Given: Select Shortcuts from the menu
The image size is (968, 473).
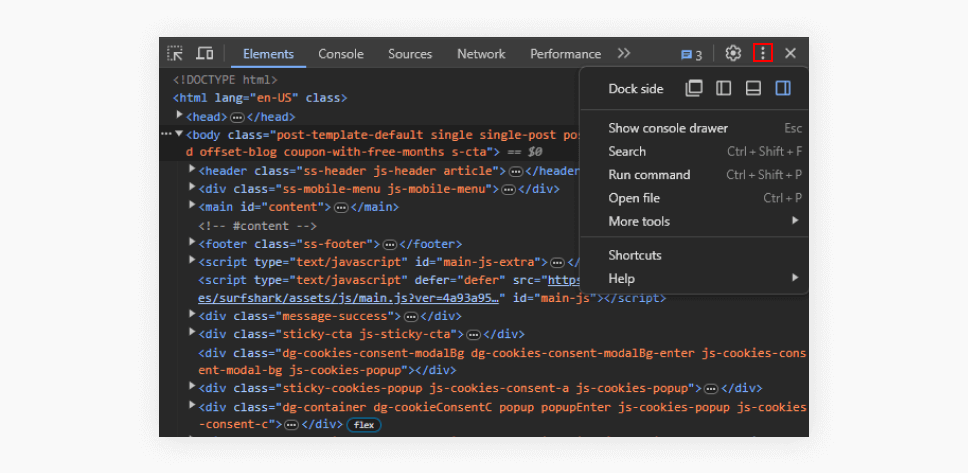Looking at the screenshot, I should pos(694,255).
